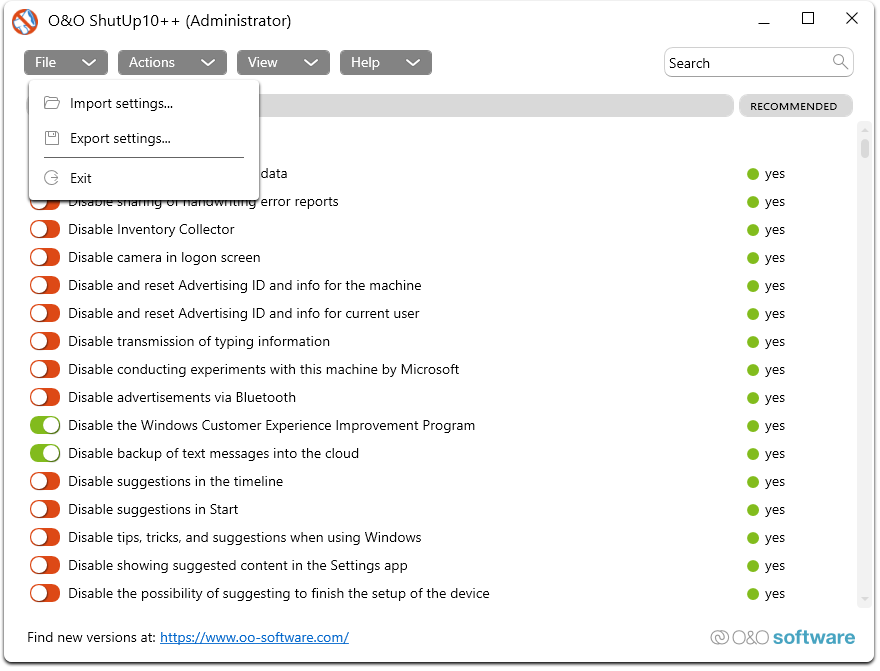Click yes label for Customer Experience Improvement row
This screenshot has height=671, width=880.
point(774,426)
